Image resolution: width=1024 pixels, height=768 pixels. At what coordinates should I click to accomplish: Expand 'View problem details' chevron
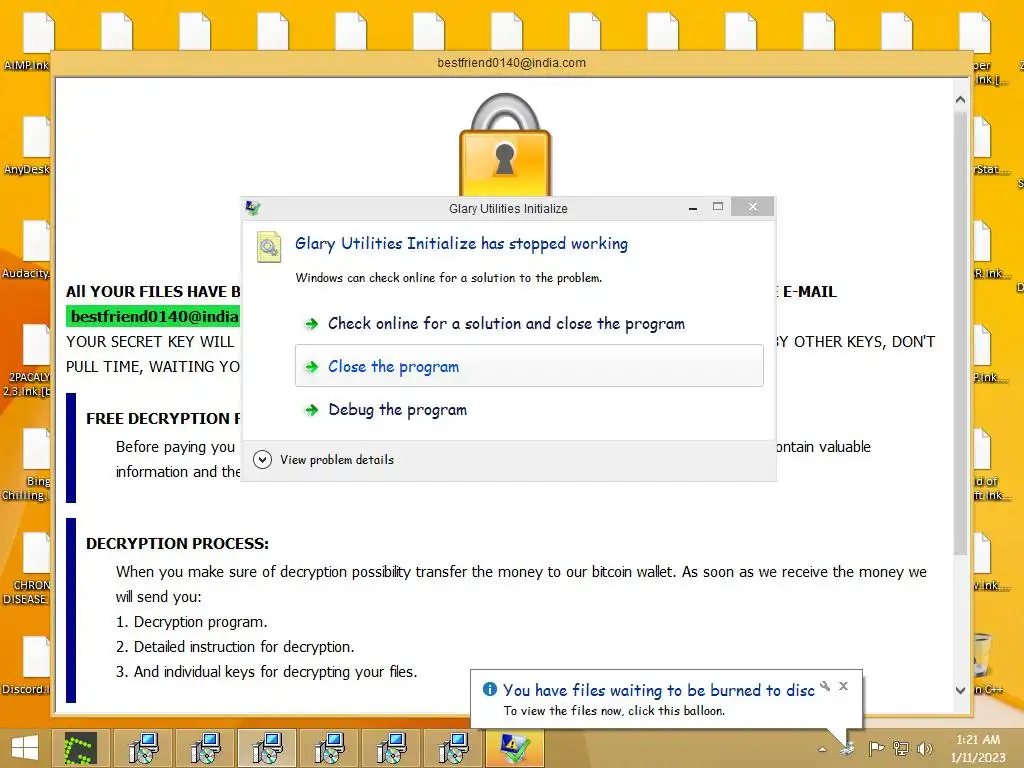(x=262, y=459)
